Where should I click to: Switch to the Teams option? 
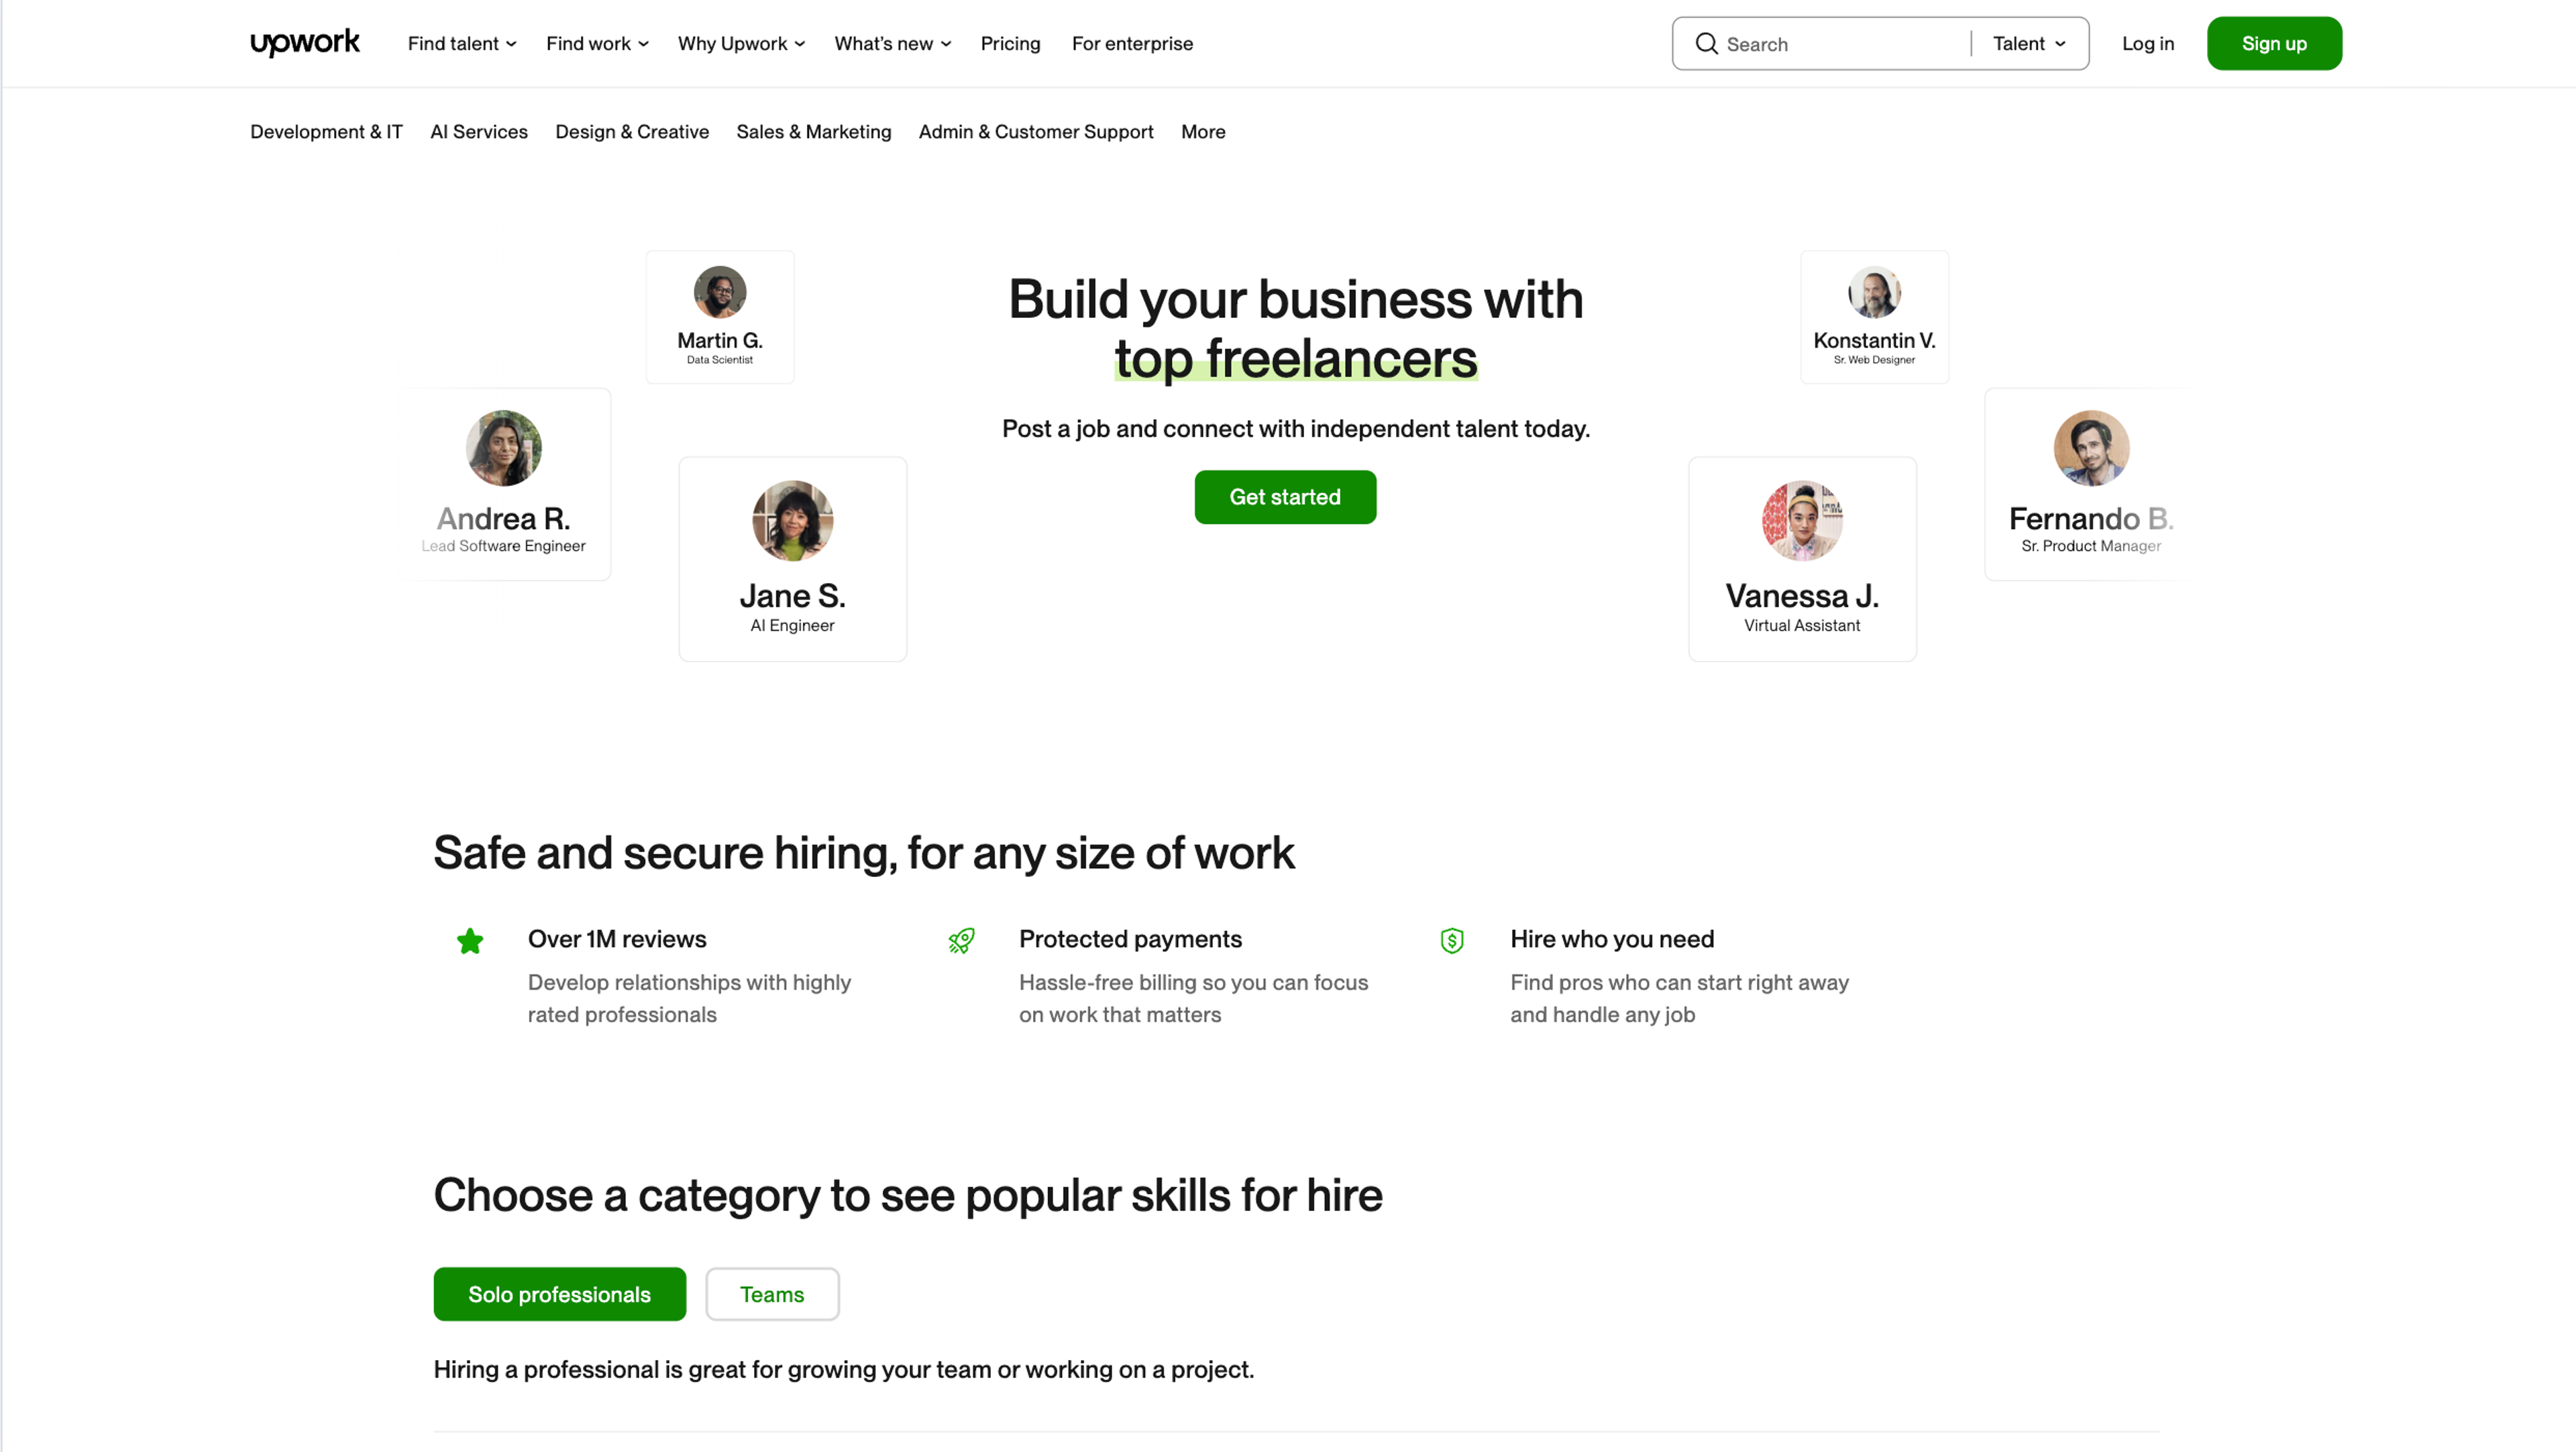771,1293
